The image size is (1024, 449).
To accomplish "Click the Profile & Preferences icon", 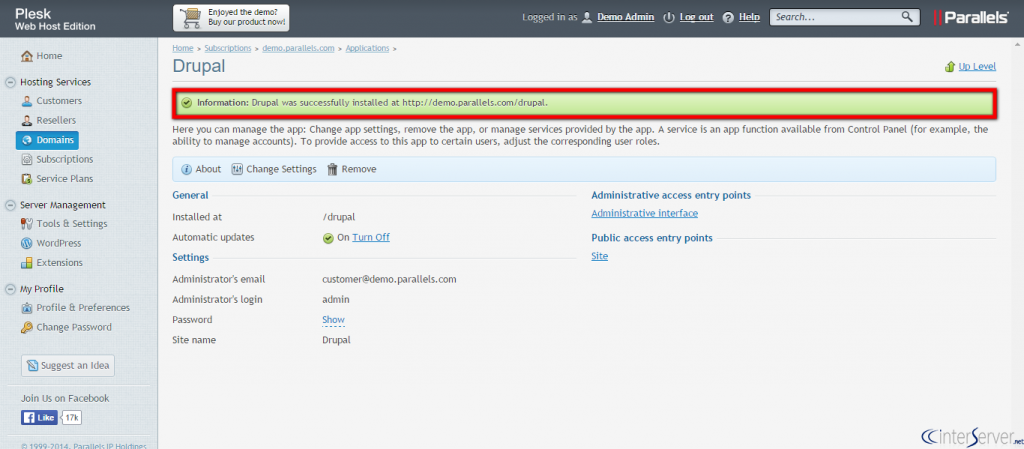I will [27, 308].
